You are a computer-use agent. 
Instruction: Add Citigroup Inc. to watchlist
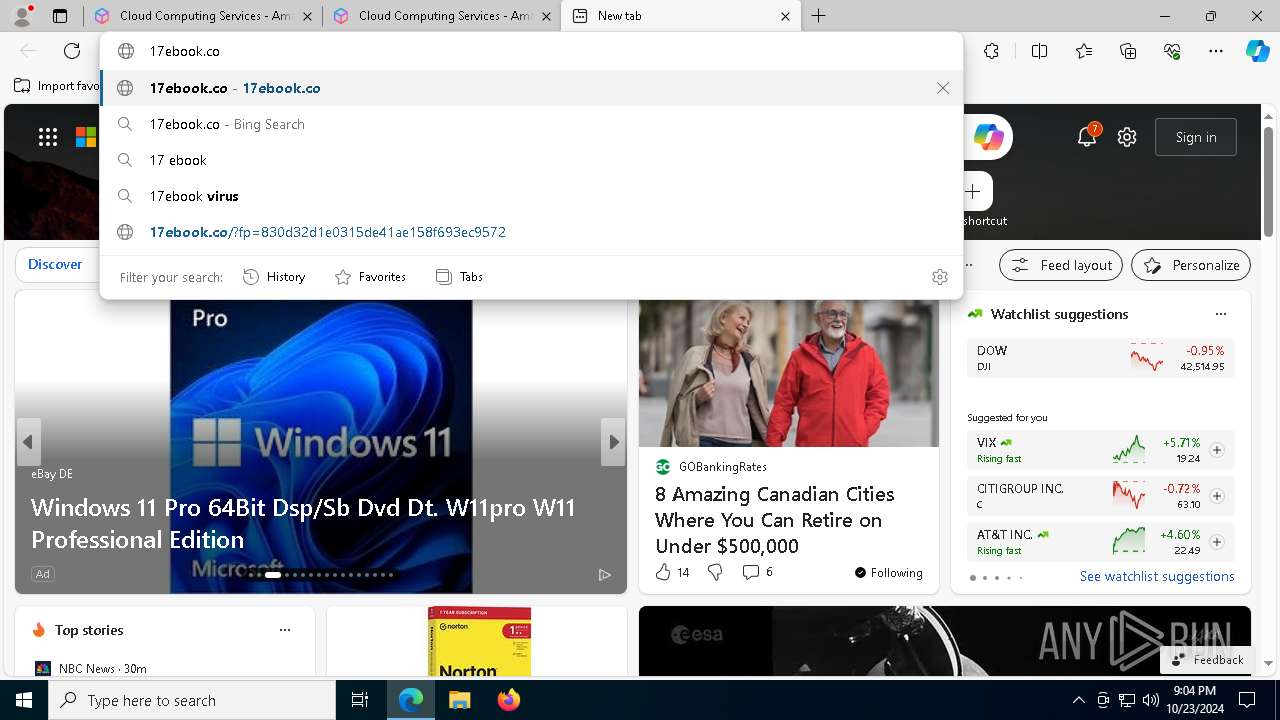(x=1217, y=496)
